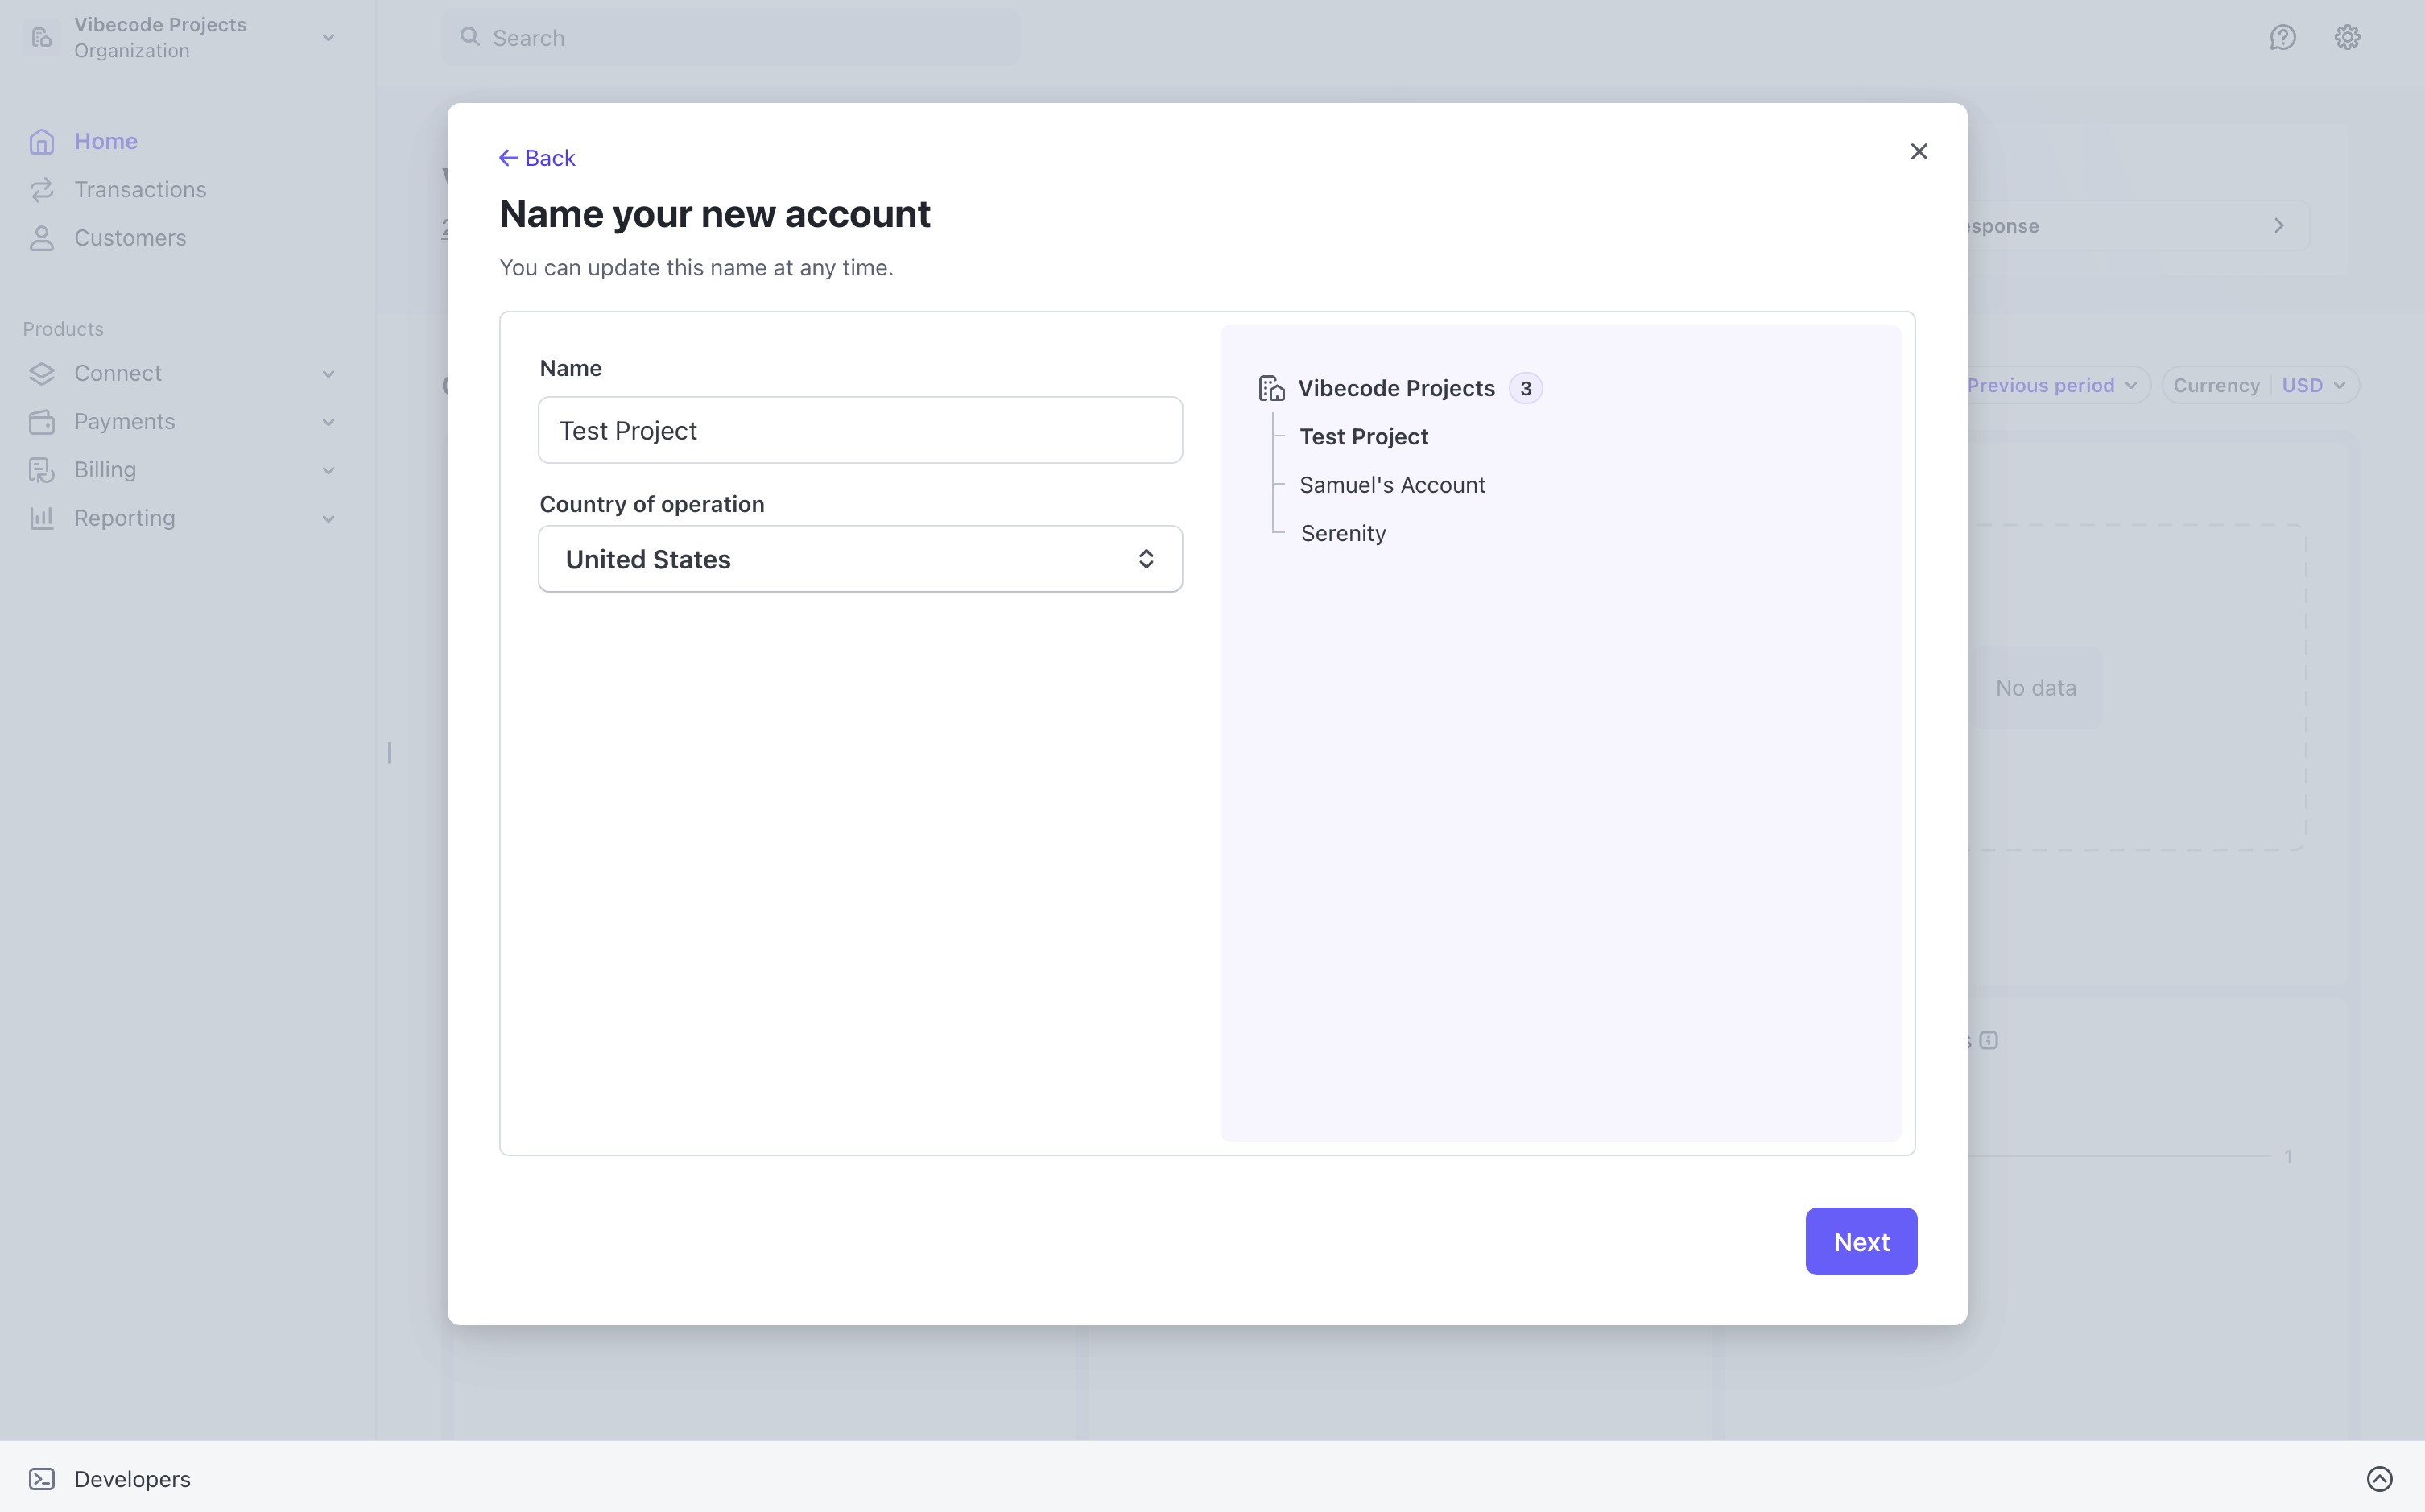
Task: Open the settings gear icon
Action: click(2347, 38)
